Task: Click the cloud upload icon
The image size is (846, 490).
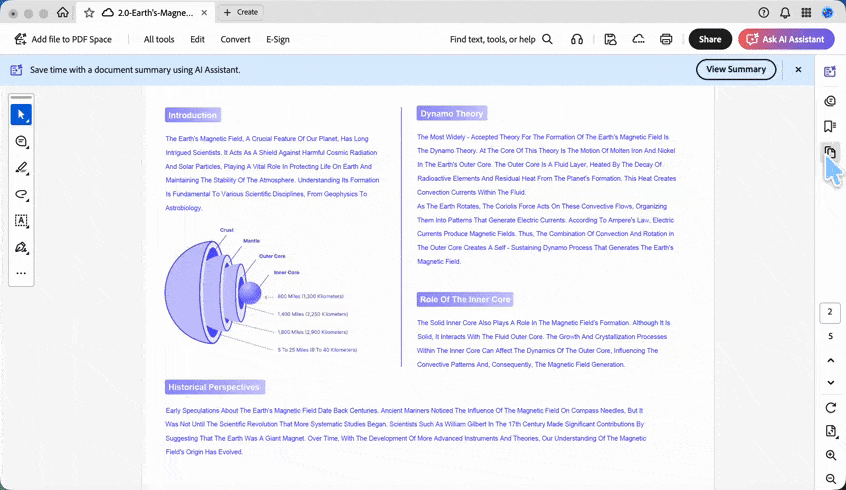Action: coord(638,39)
